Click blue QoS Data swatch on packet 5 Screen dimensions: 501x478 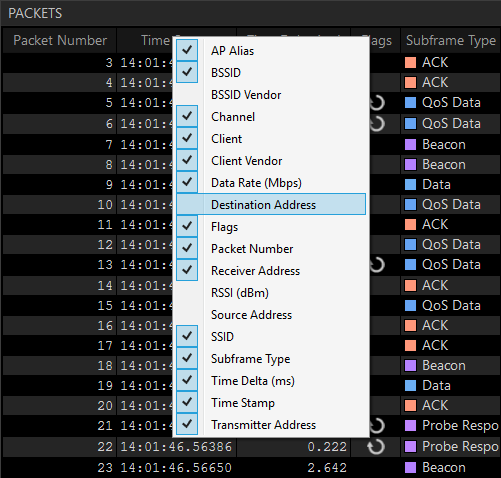point(410,103)
